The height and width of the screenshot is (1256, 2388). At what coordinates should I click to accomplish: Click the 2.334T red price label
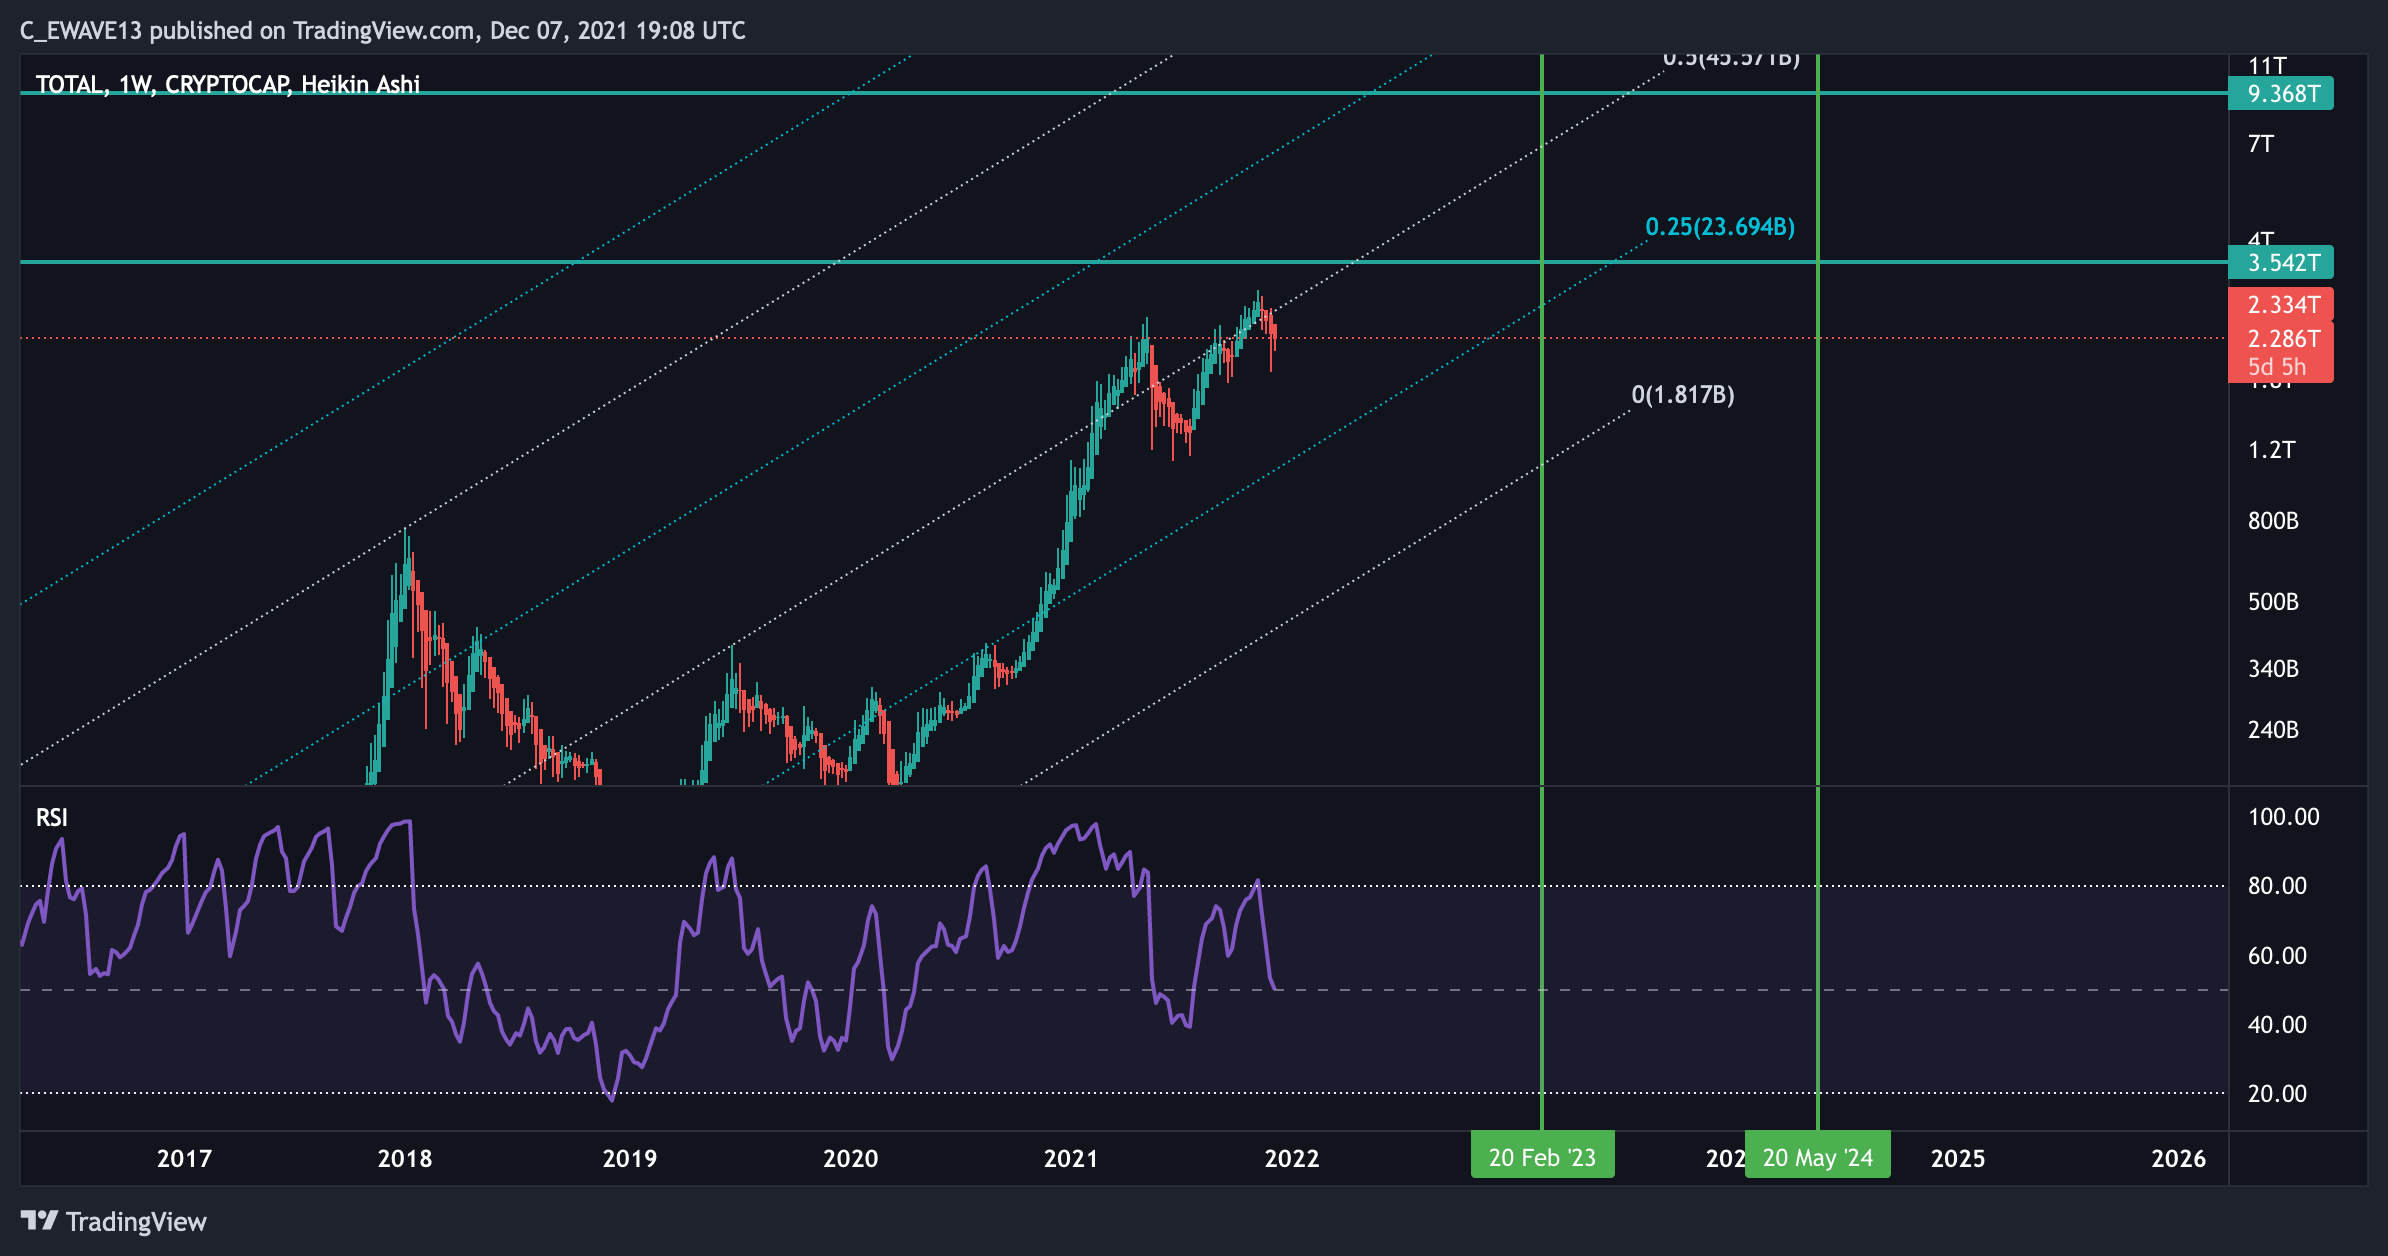2281,305
